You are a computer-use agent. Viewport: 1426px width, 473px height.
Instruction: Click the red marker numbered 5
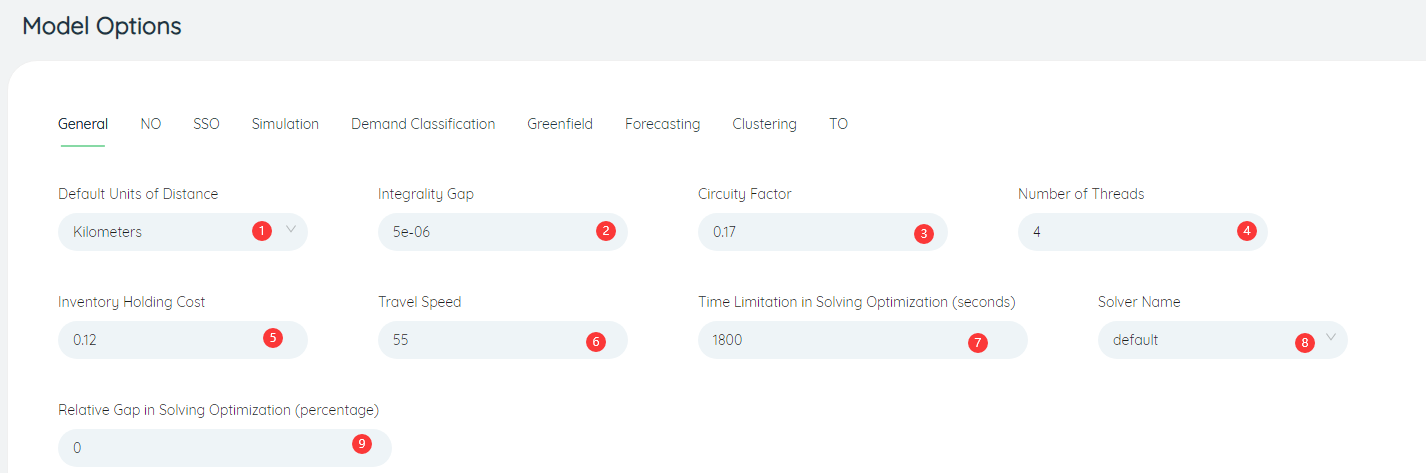coord(272,338)
